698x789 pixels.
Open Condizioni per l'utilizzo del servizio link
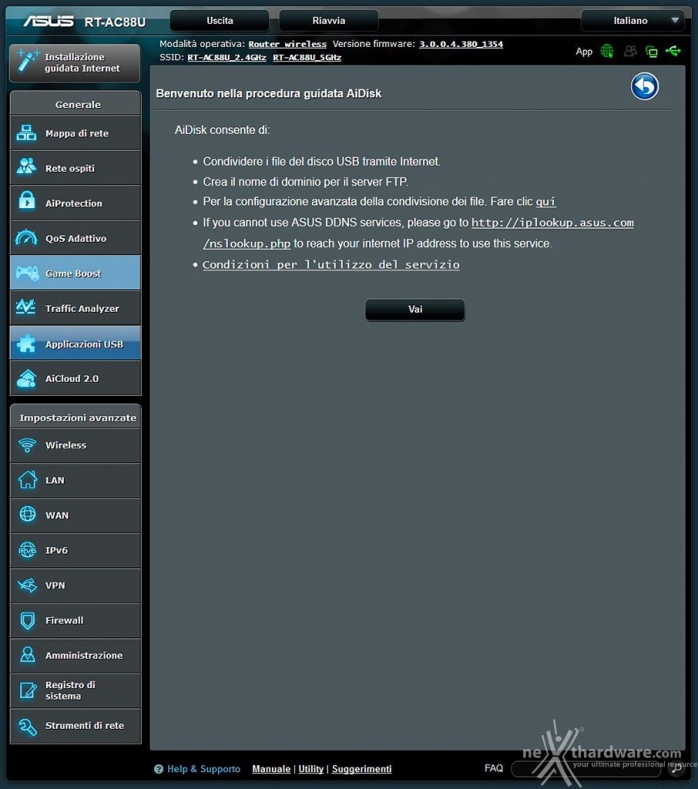[331, 265]
